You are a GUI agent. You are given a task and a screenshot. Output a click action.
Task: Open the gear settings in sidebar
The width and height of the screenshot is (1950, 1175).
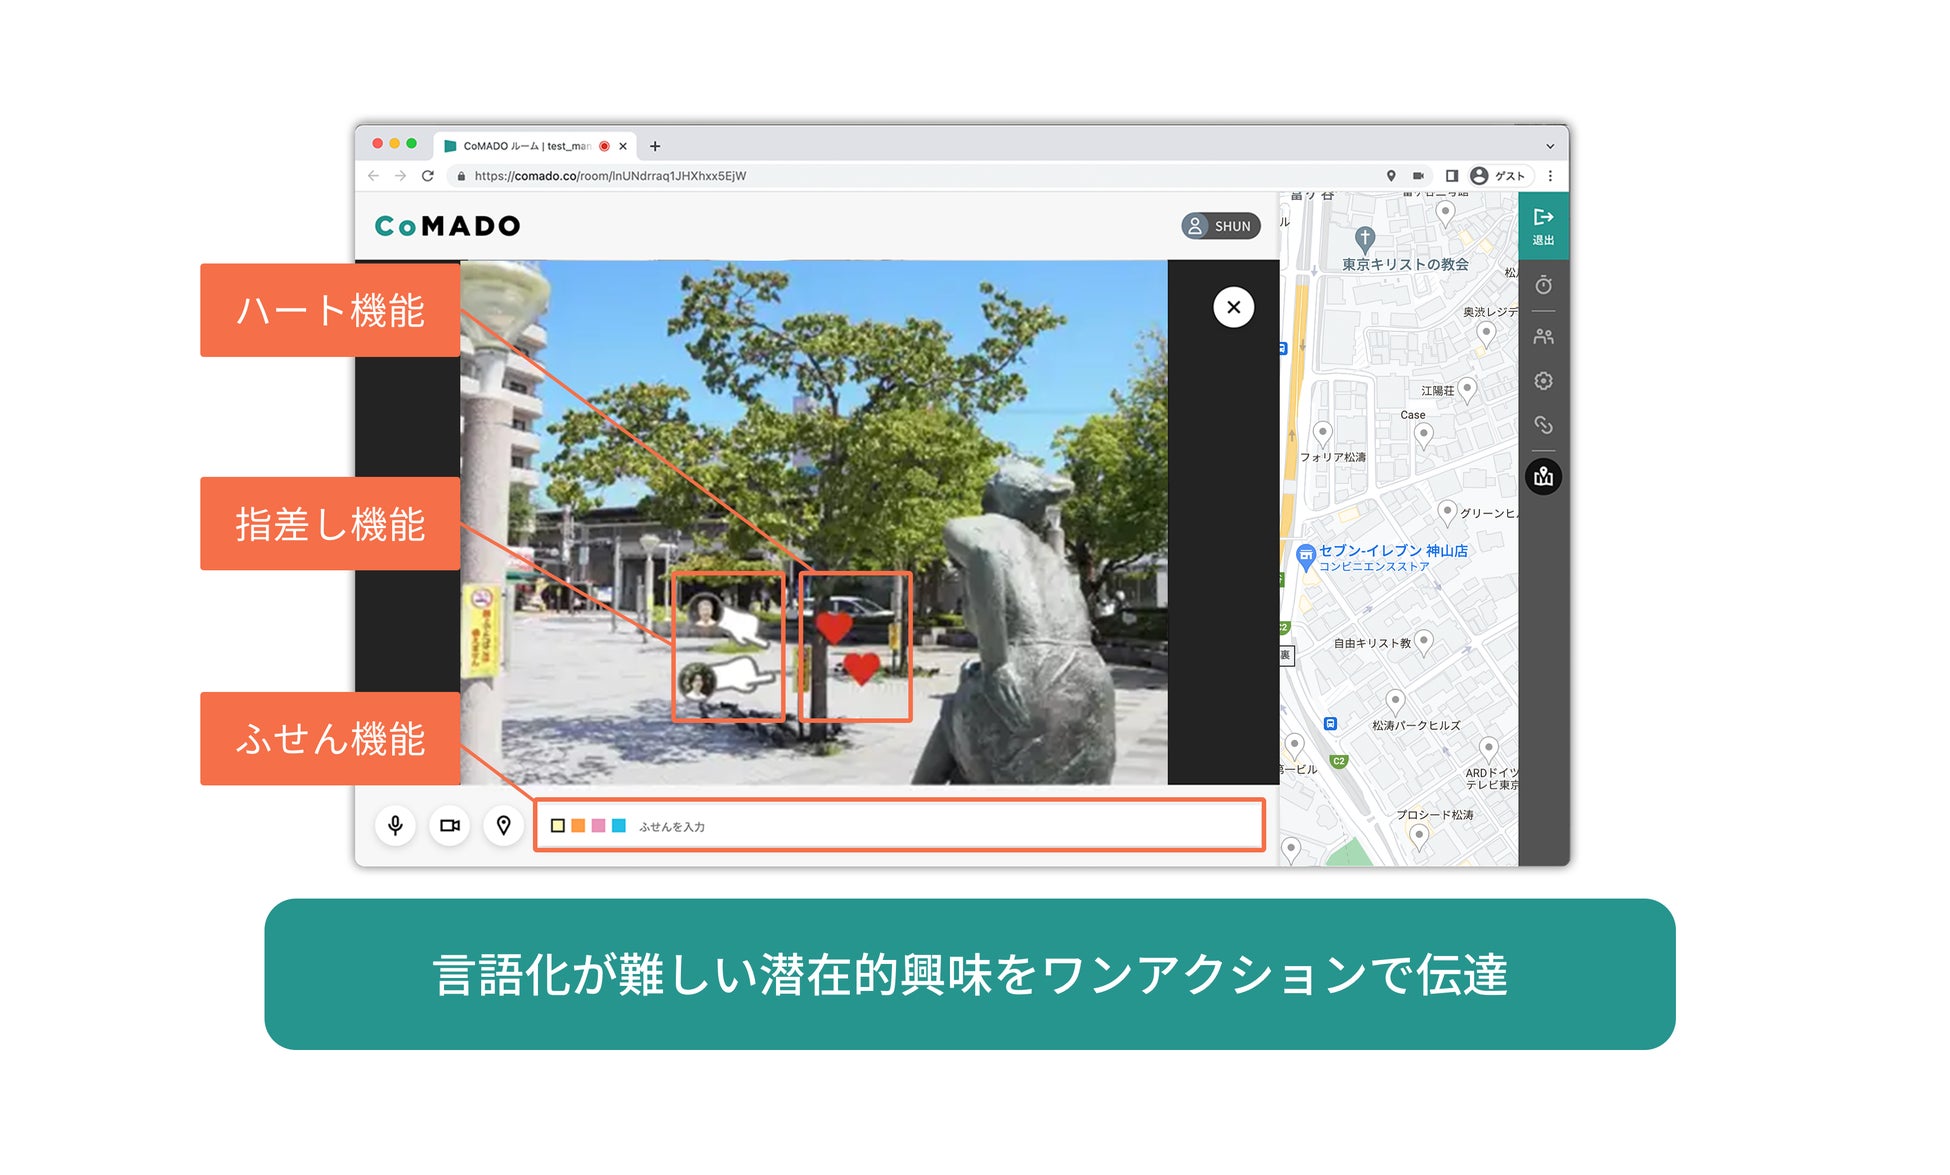pos(1543,381)
